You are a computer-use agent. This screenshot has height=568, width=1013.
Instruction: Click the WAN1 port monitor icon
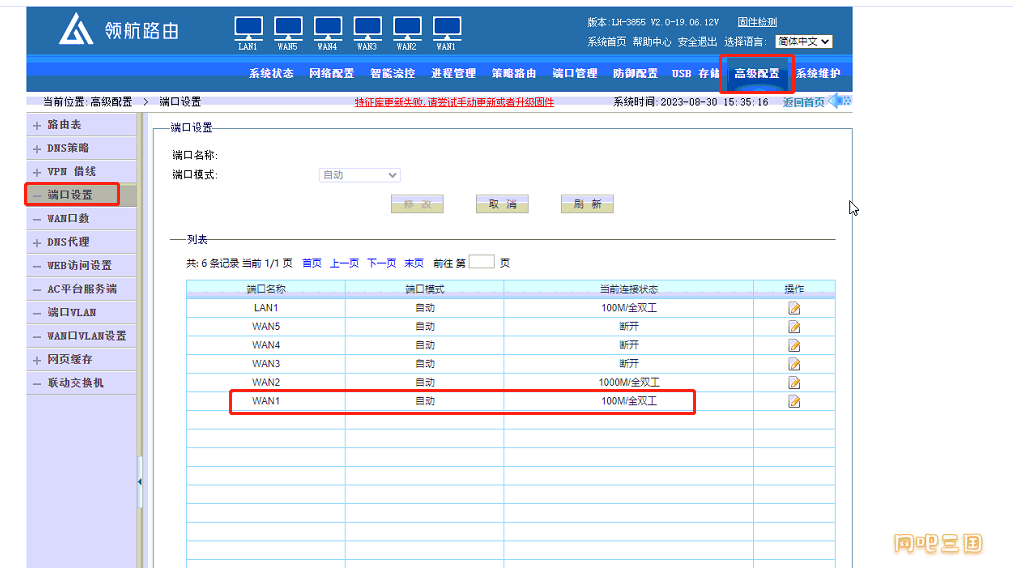446,29
